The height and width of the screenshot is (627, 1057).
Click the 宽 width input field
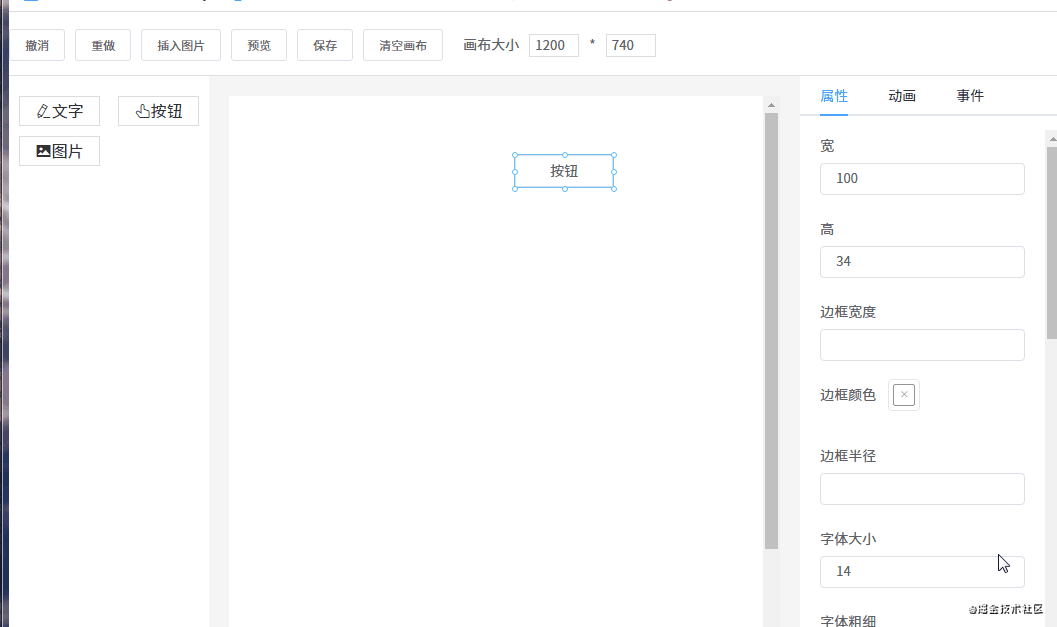coord(922,179)
